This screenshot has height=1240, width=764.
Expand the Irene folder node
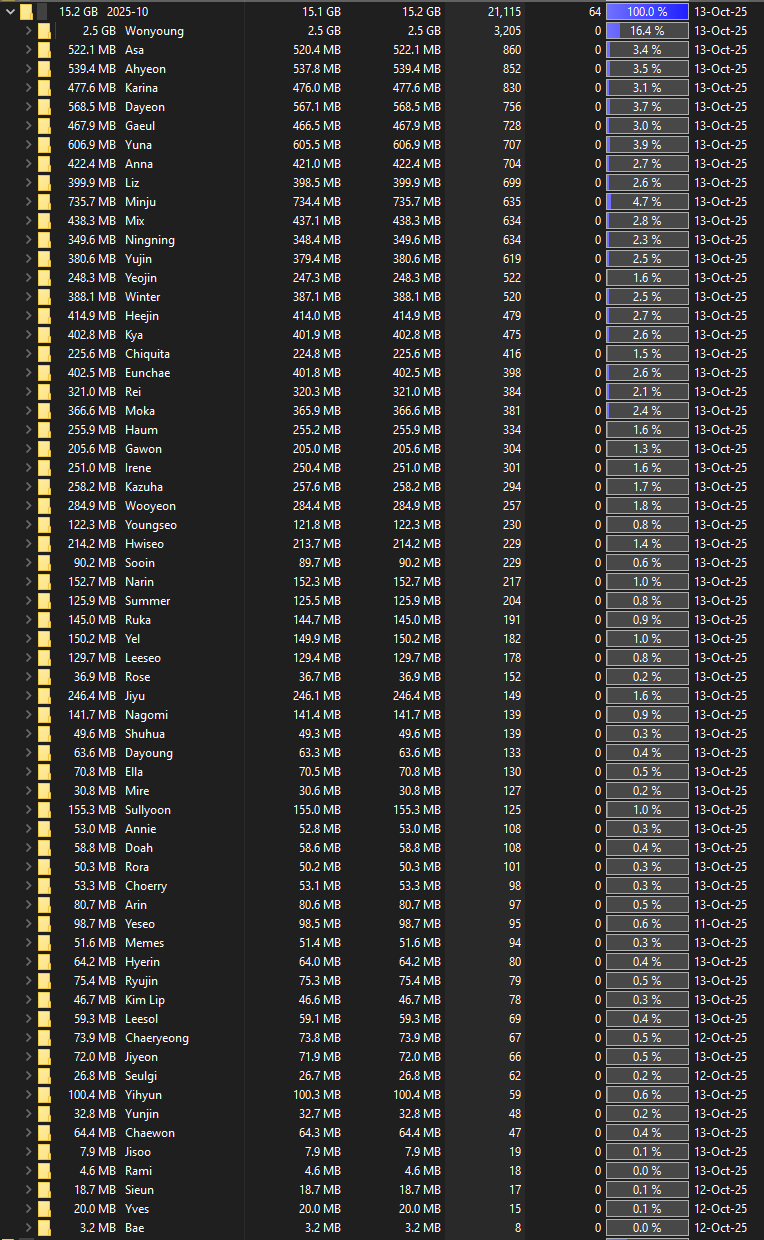pyautogui.click(x=27, y=468)
